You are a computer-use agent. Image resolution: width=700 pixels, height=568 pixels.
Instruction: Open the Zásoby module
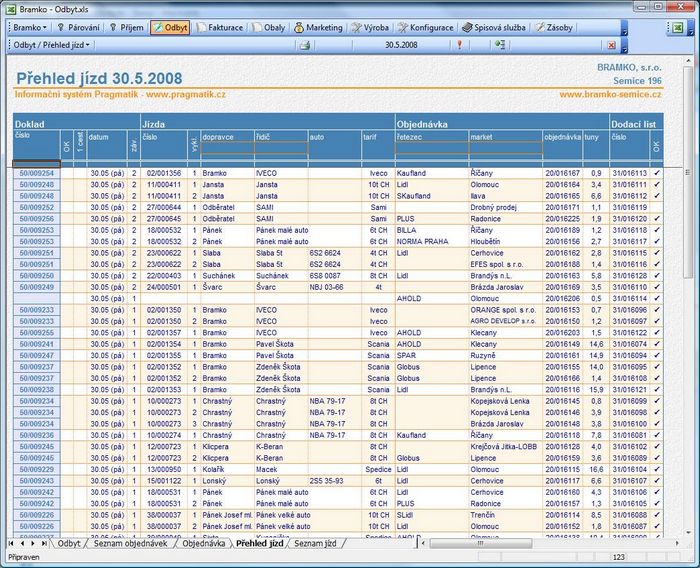(x=554, y=28)
